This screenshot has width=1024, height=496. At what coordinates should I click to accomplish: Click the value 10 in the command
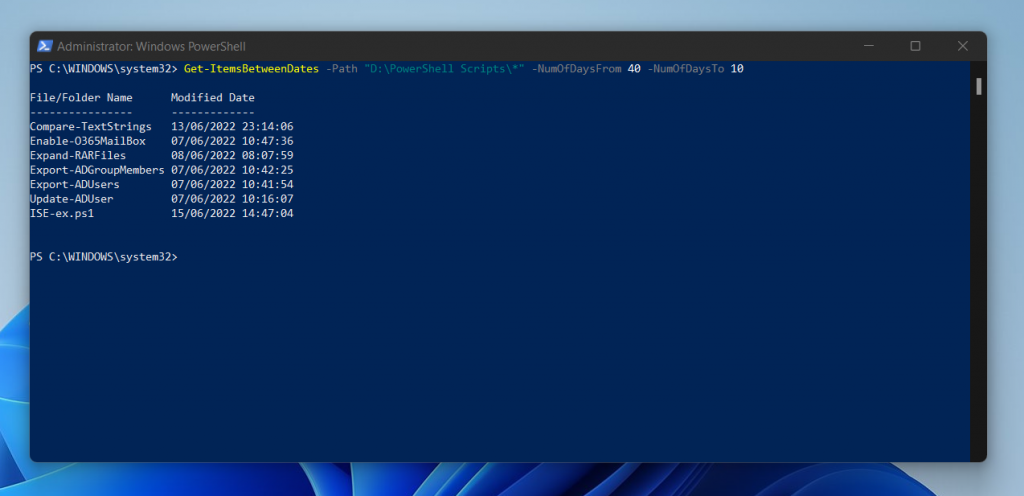[x=737, y=69]
